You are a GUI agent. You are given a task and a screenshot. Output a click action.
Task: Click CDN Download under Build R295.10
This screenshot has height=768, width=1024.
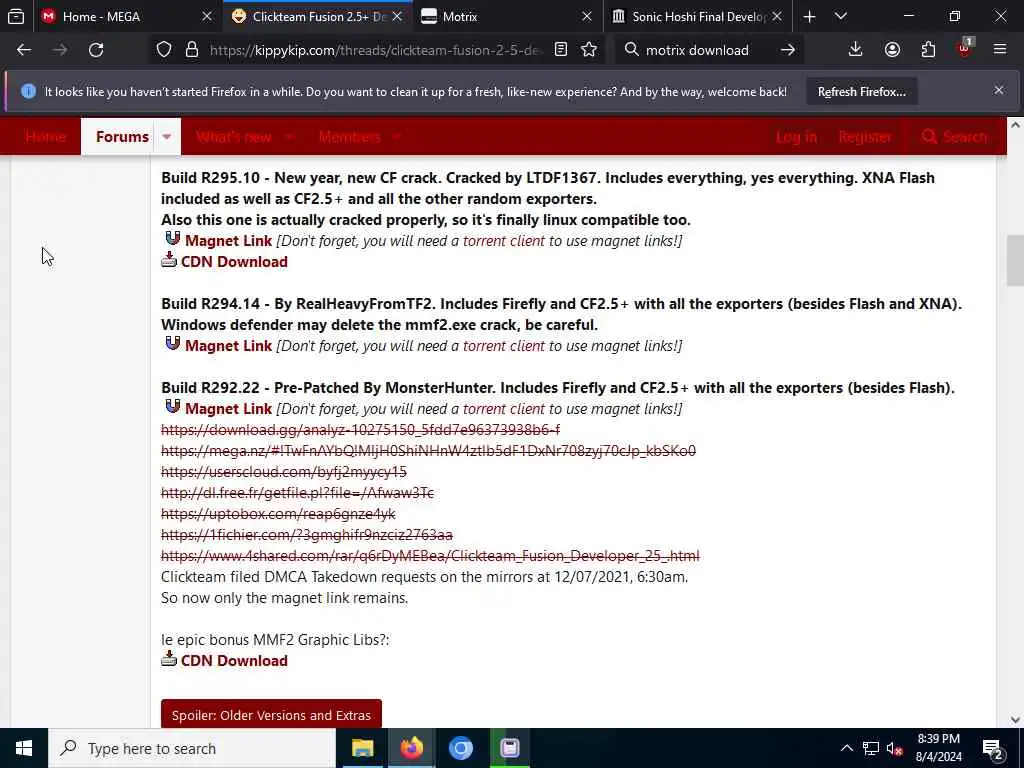coord(234,261)
